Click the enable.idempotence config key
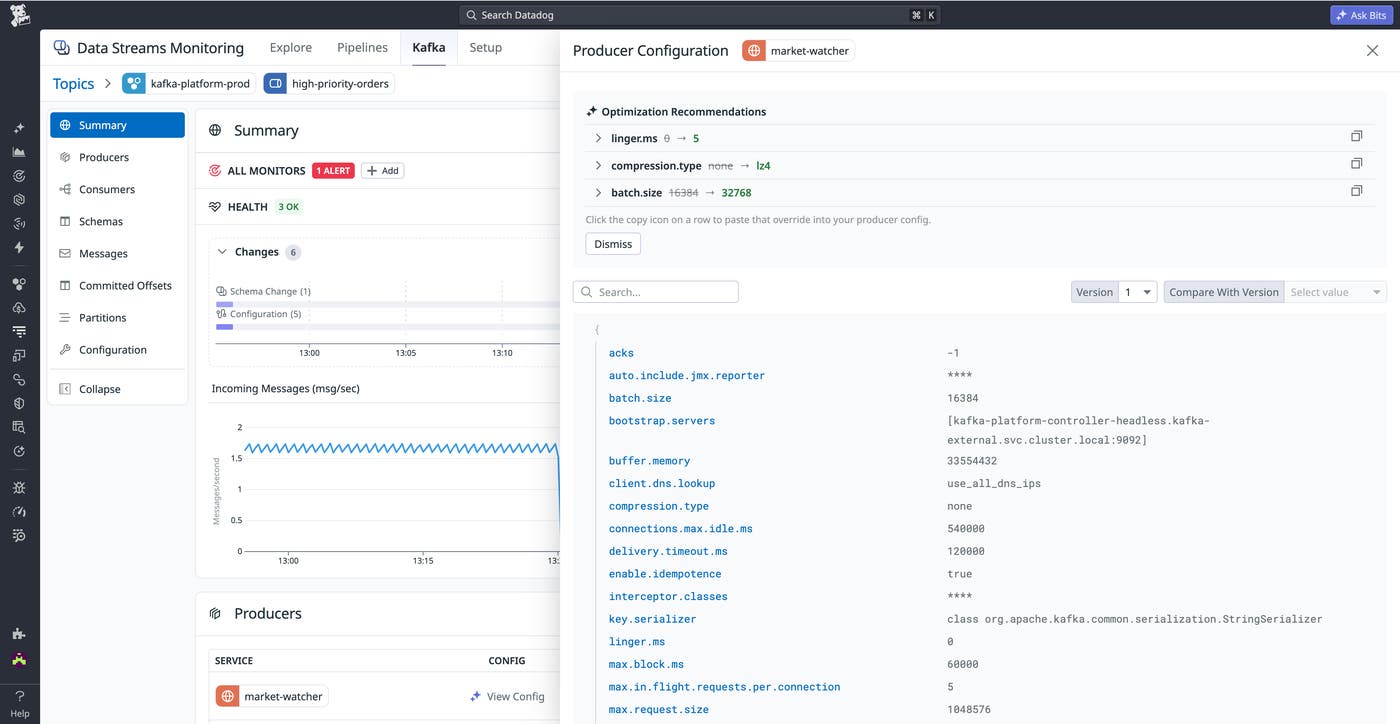 pyautogui.click(x=665, y=574)
